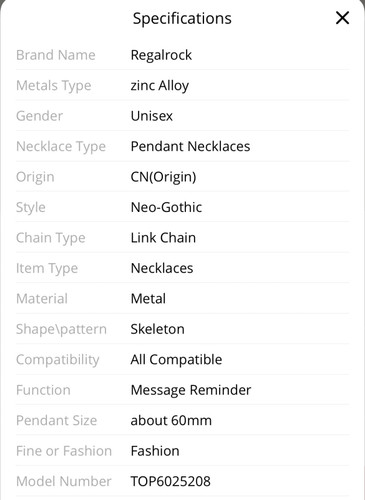Close the Specifications panel
This screenshot has width=365, height=500.
pyautogui.click(x=342, y=18)
